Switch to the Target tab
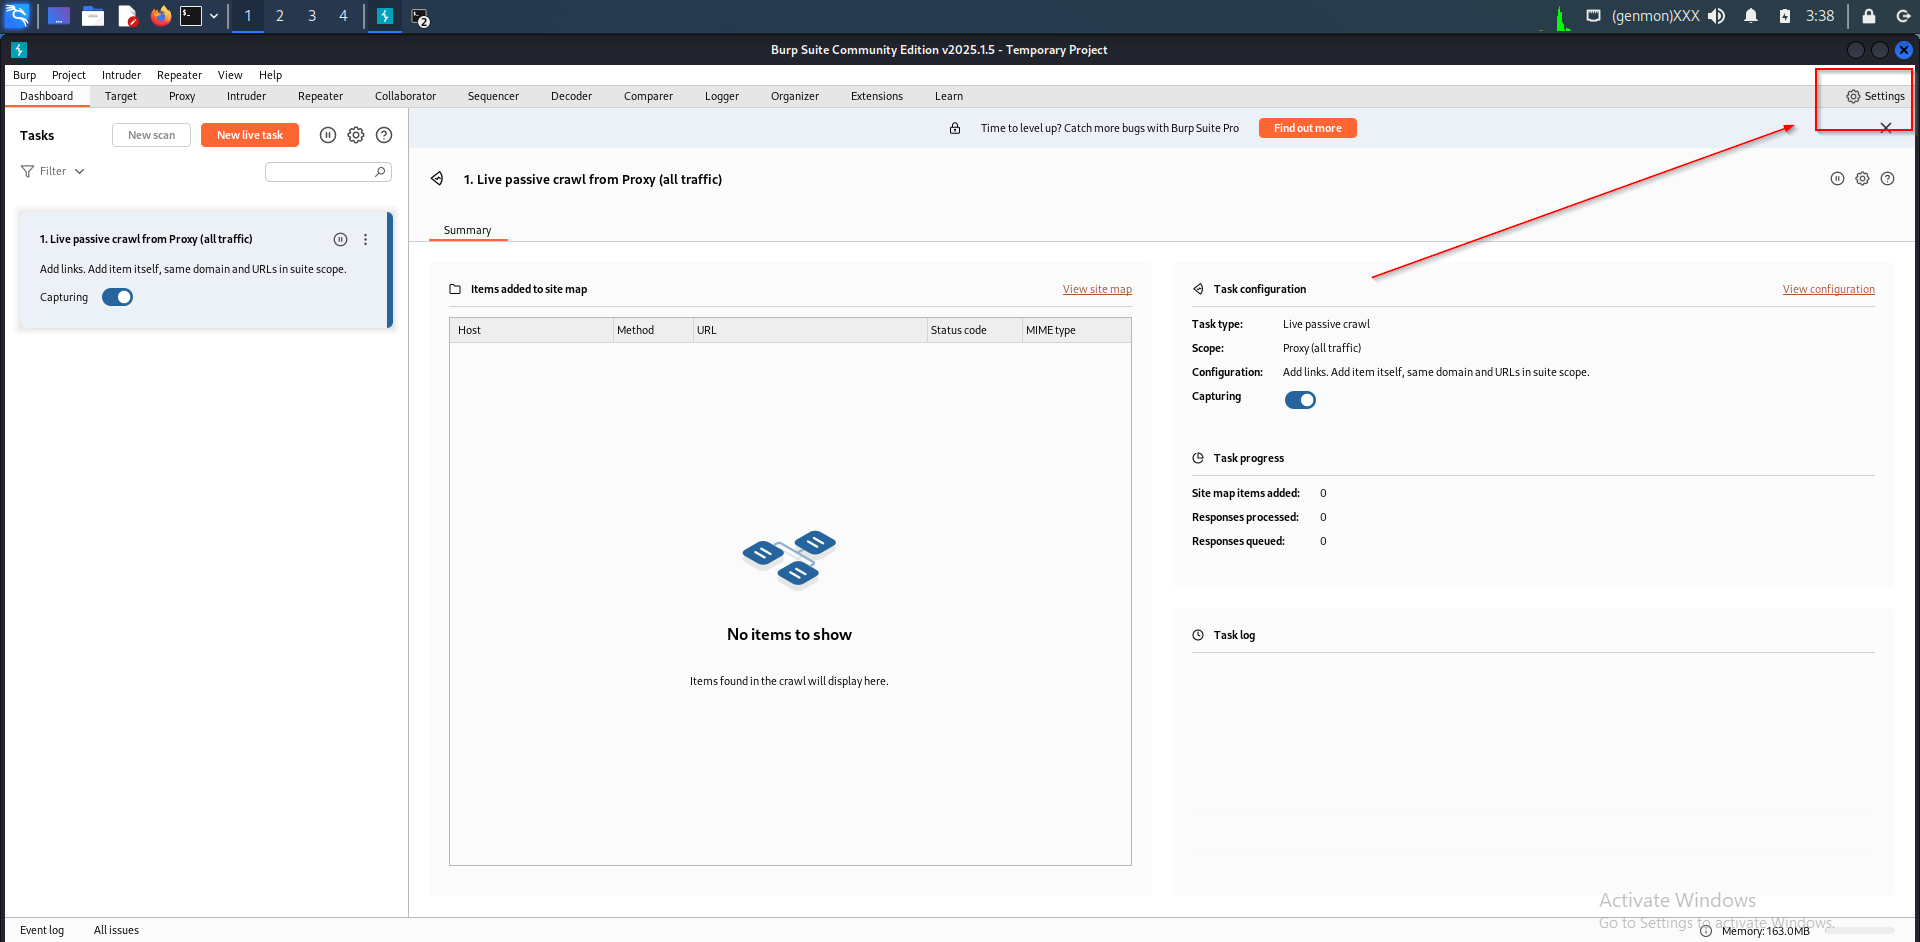The width and height of the screenshot is (1920, 942). coord(121,96)
